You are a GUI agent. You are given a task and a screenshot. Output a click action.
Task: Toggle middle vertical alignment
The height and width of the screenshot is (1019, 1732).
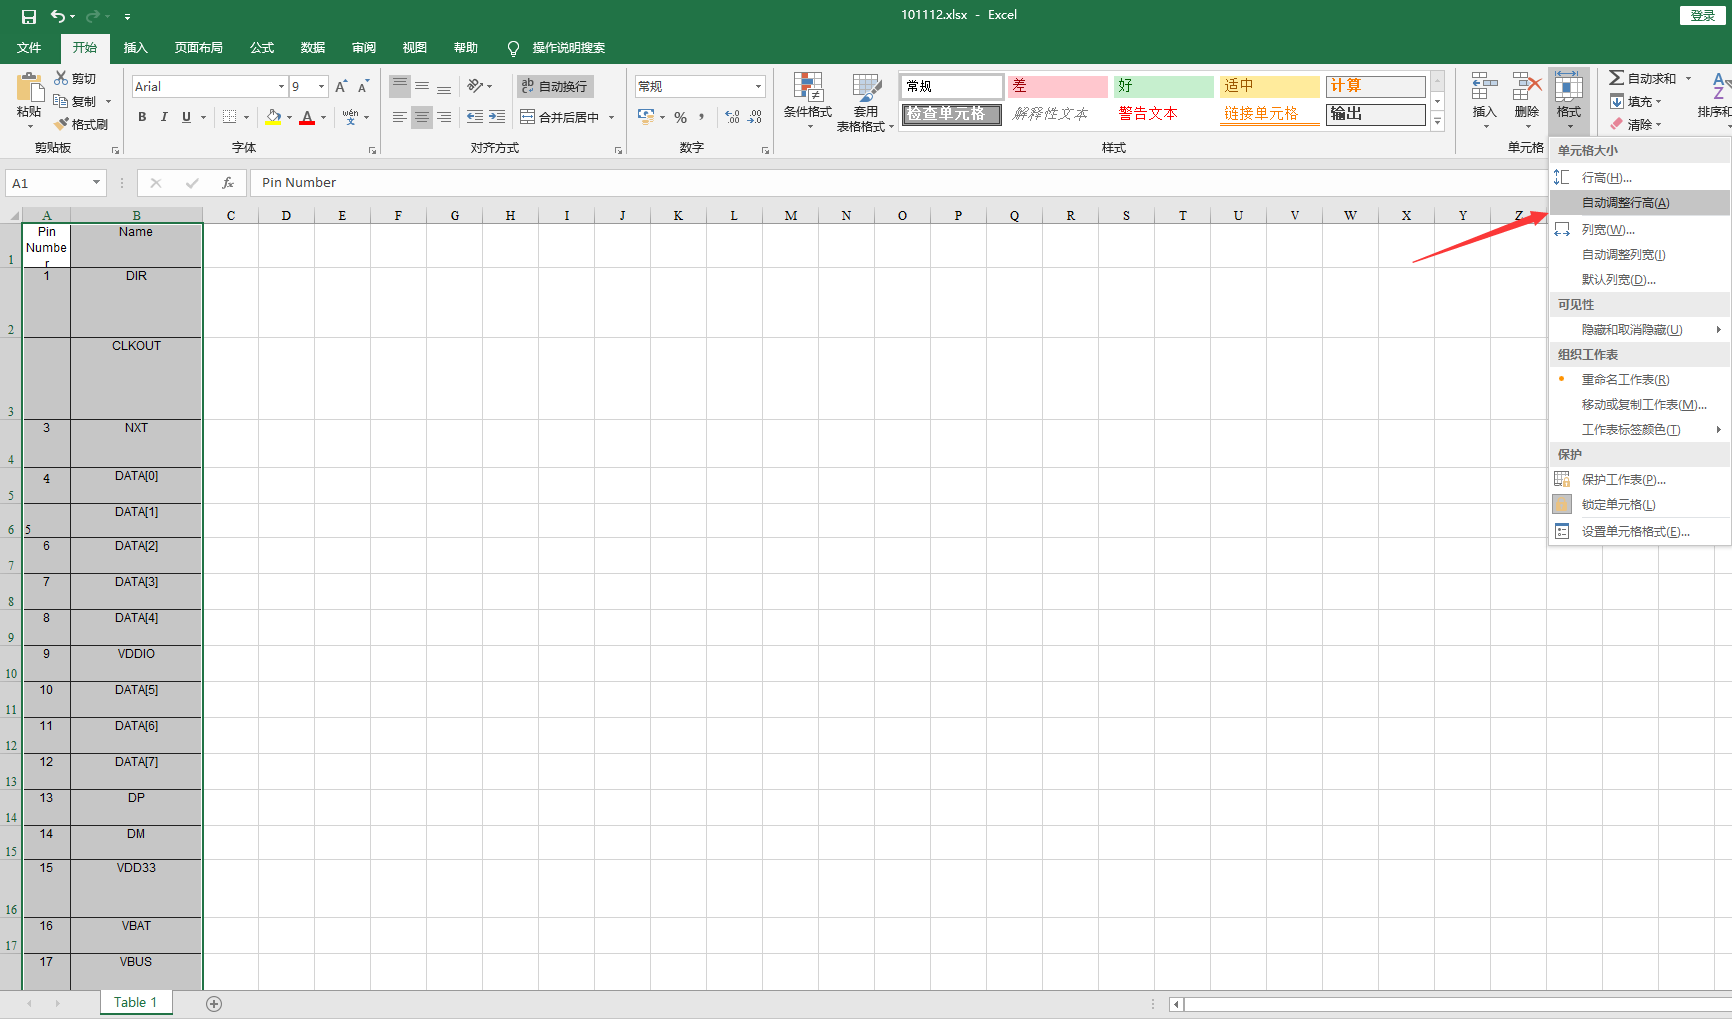pos(422,86)
